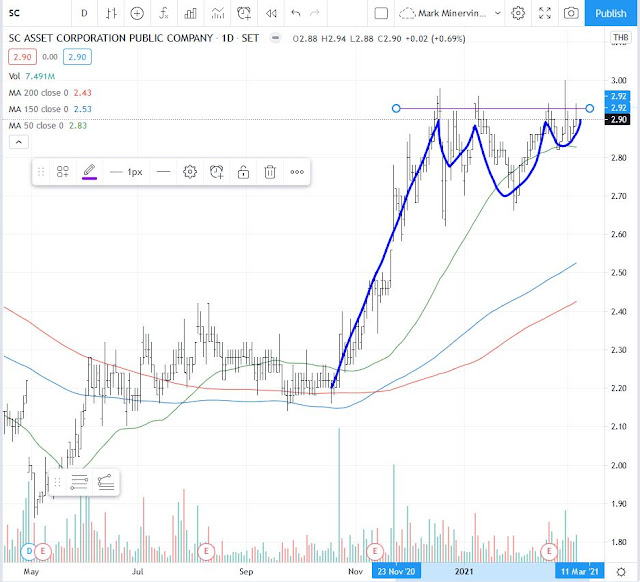Lock the selected drawing
640x582 pixels.
[243, 172]
